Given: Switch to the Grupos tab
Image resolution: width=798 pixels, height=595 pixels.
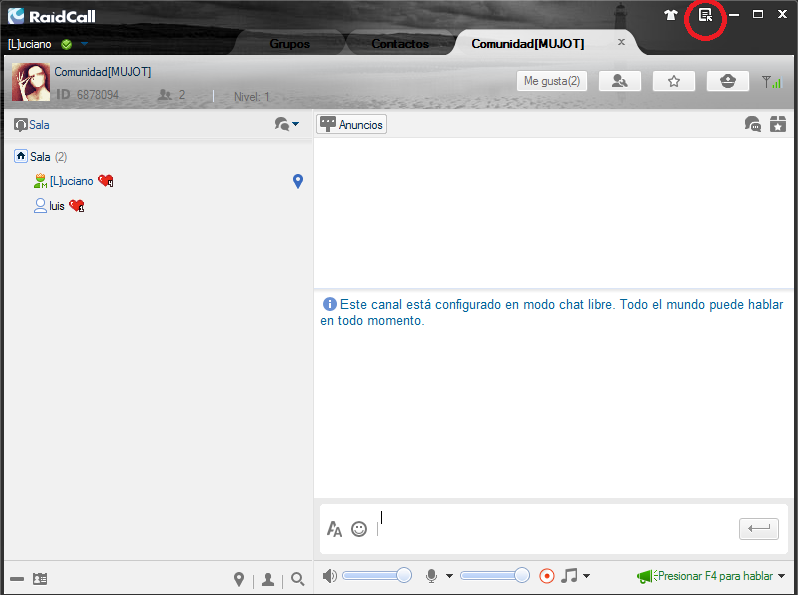Looking at the screenshot, I should pyautogui.click(x=289, y=44).
